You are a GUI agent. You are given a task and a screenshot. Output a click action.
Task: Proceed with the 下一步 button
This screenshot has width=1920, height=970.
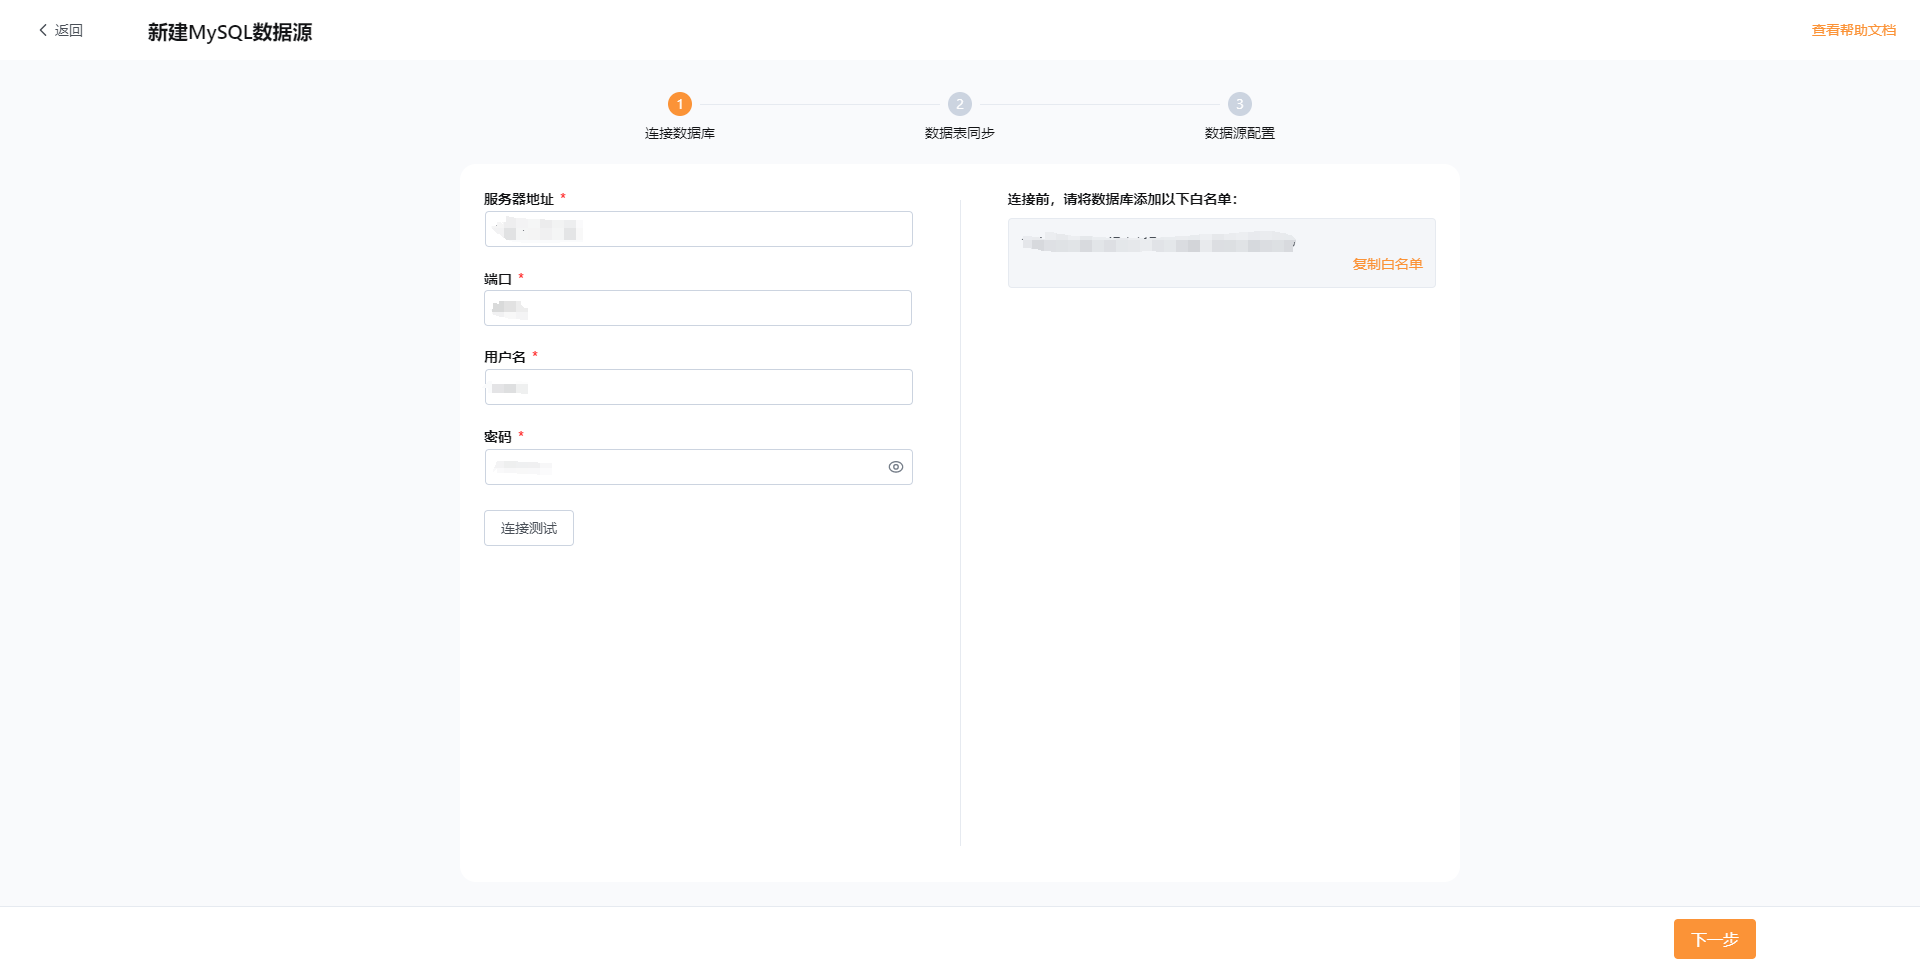coord(1715,939)
